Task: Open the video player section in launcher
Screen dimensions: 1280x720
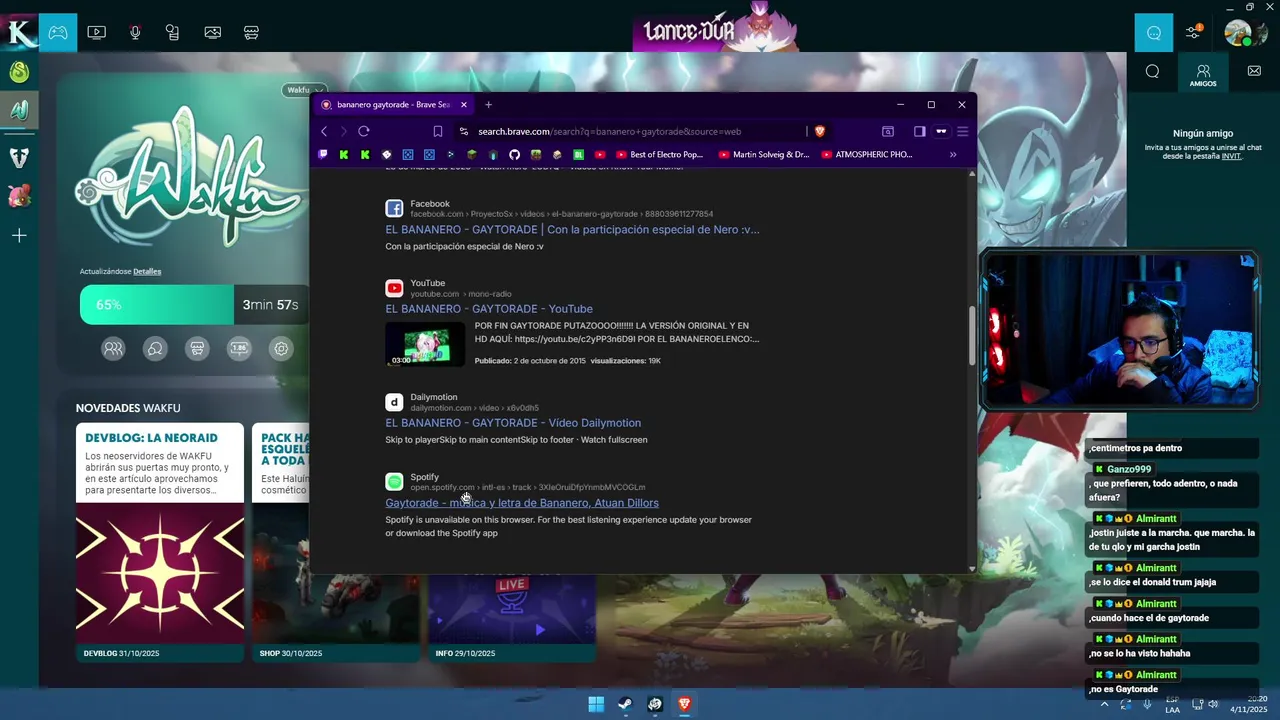Action: [96, 32]
